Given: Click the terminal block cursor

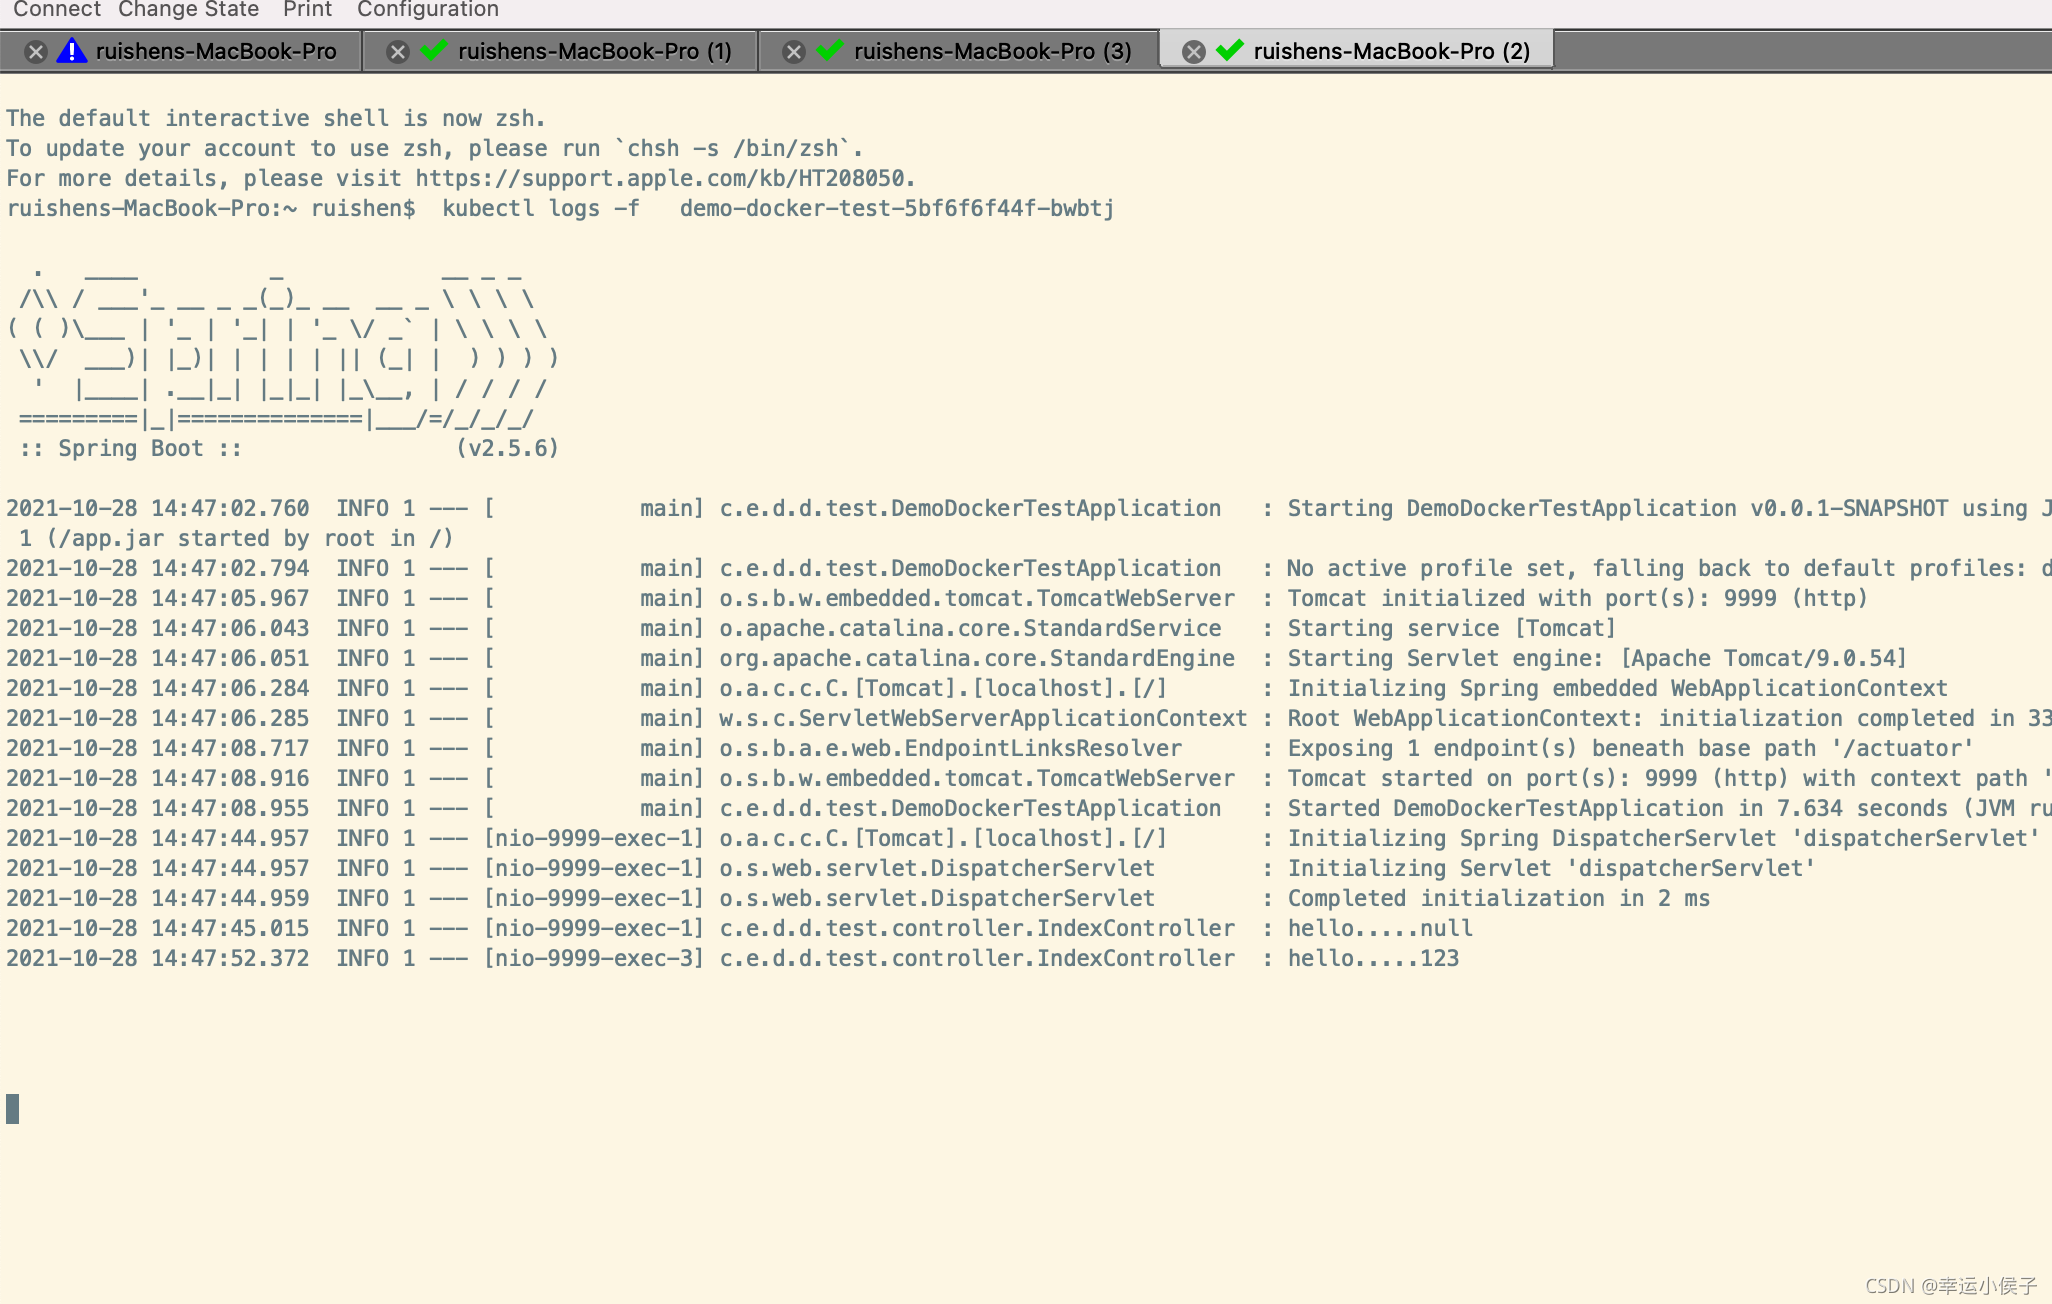Looking at the screenshot, I should (13, 1108).
